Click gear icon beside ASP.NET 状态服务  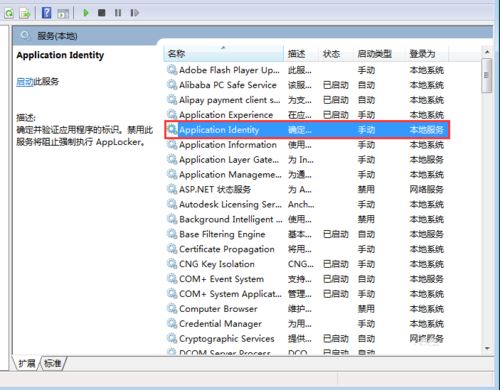pos(172,189)
